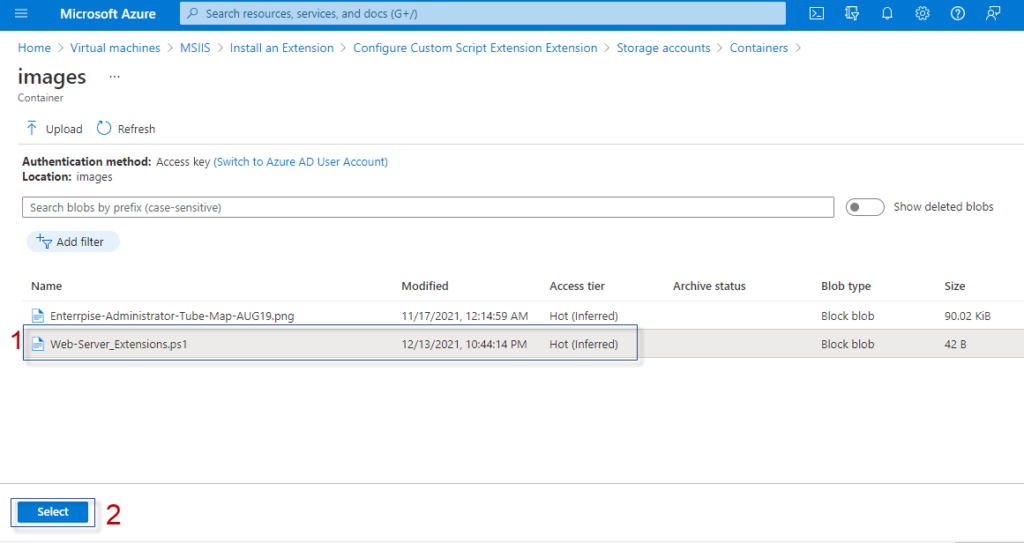The height and width of the screenshot is (543, 1024).
Task: Open portal settings gear
Action: coord(922,13)
